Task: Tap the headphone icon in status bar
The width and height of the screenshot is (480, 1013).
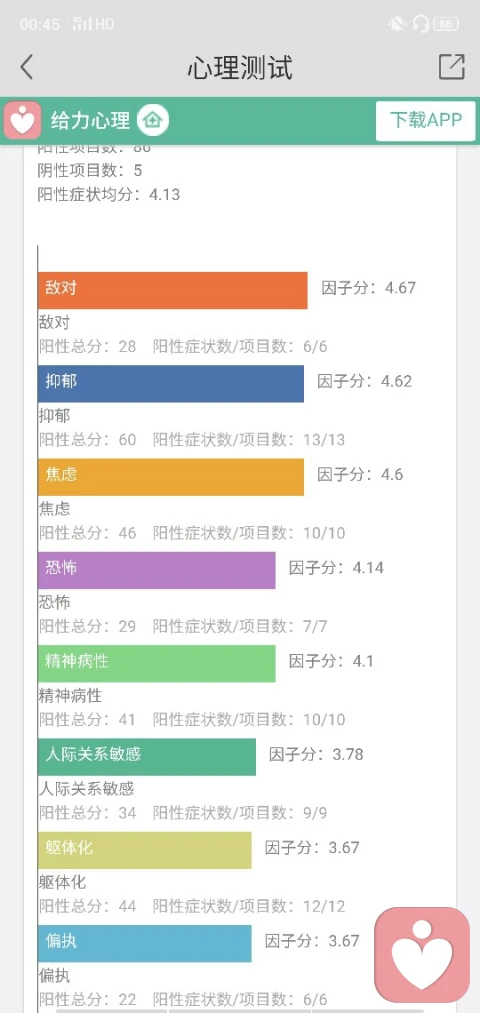Action: pos(421,25)
